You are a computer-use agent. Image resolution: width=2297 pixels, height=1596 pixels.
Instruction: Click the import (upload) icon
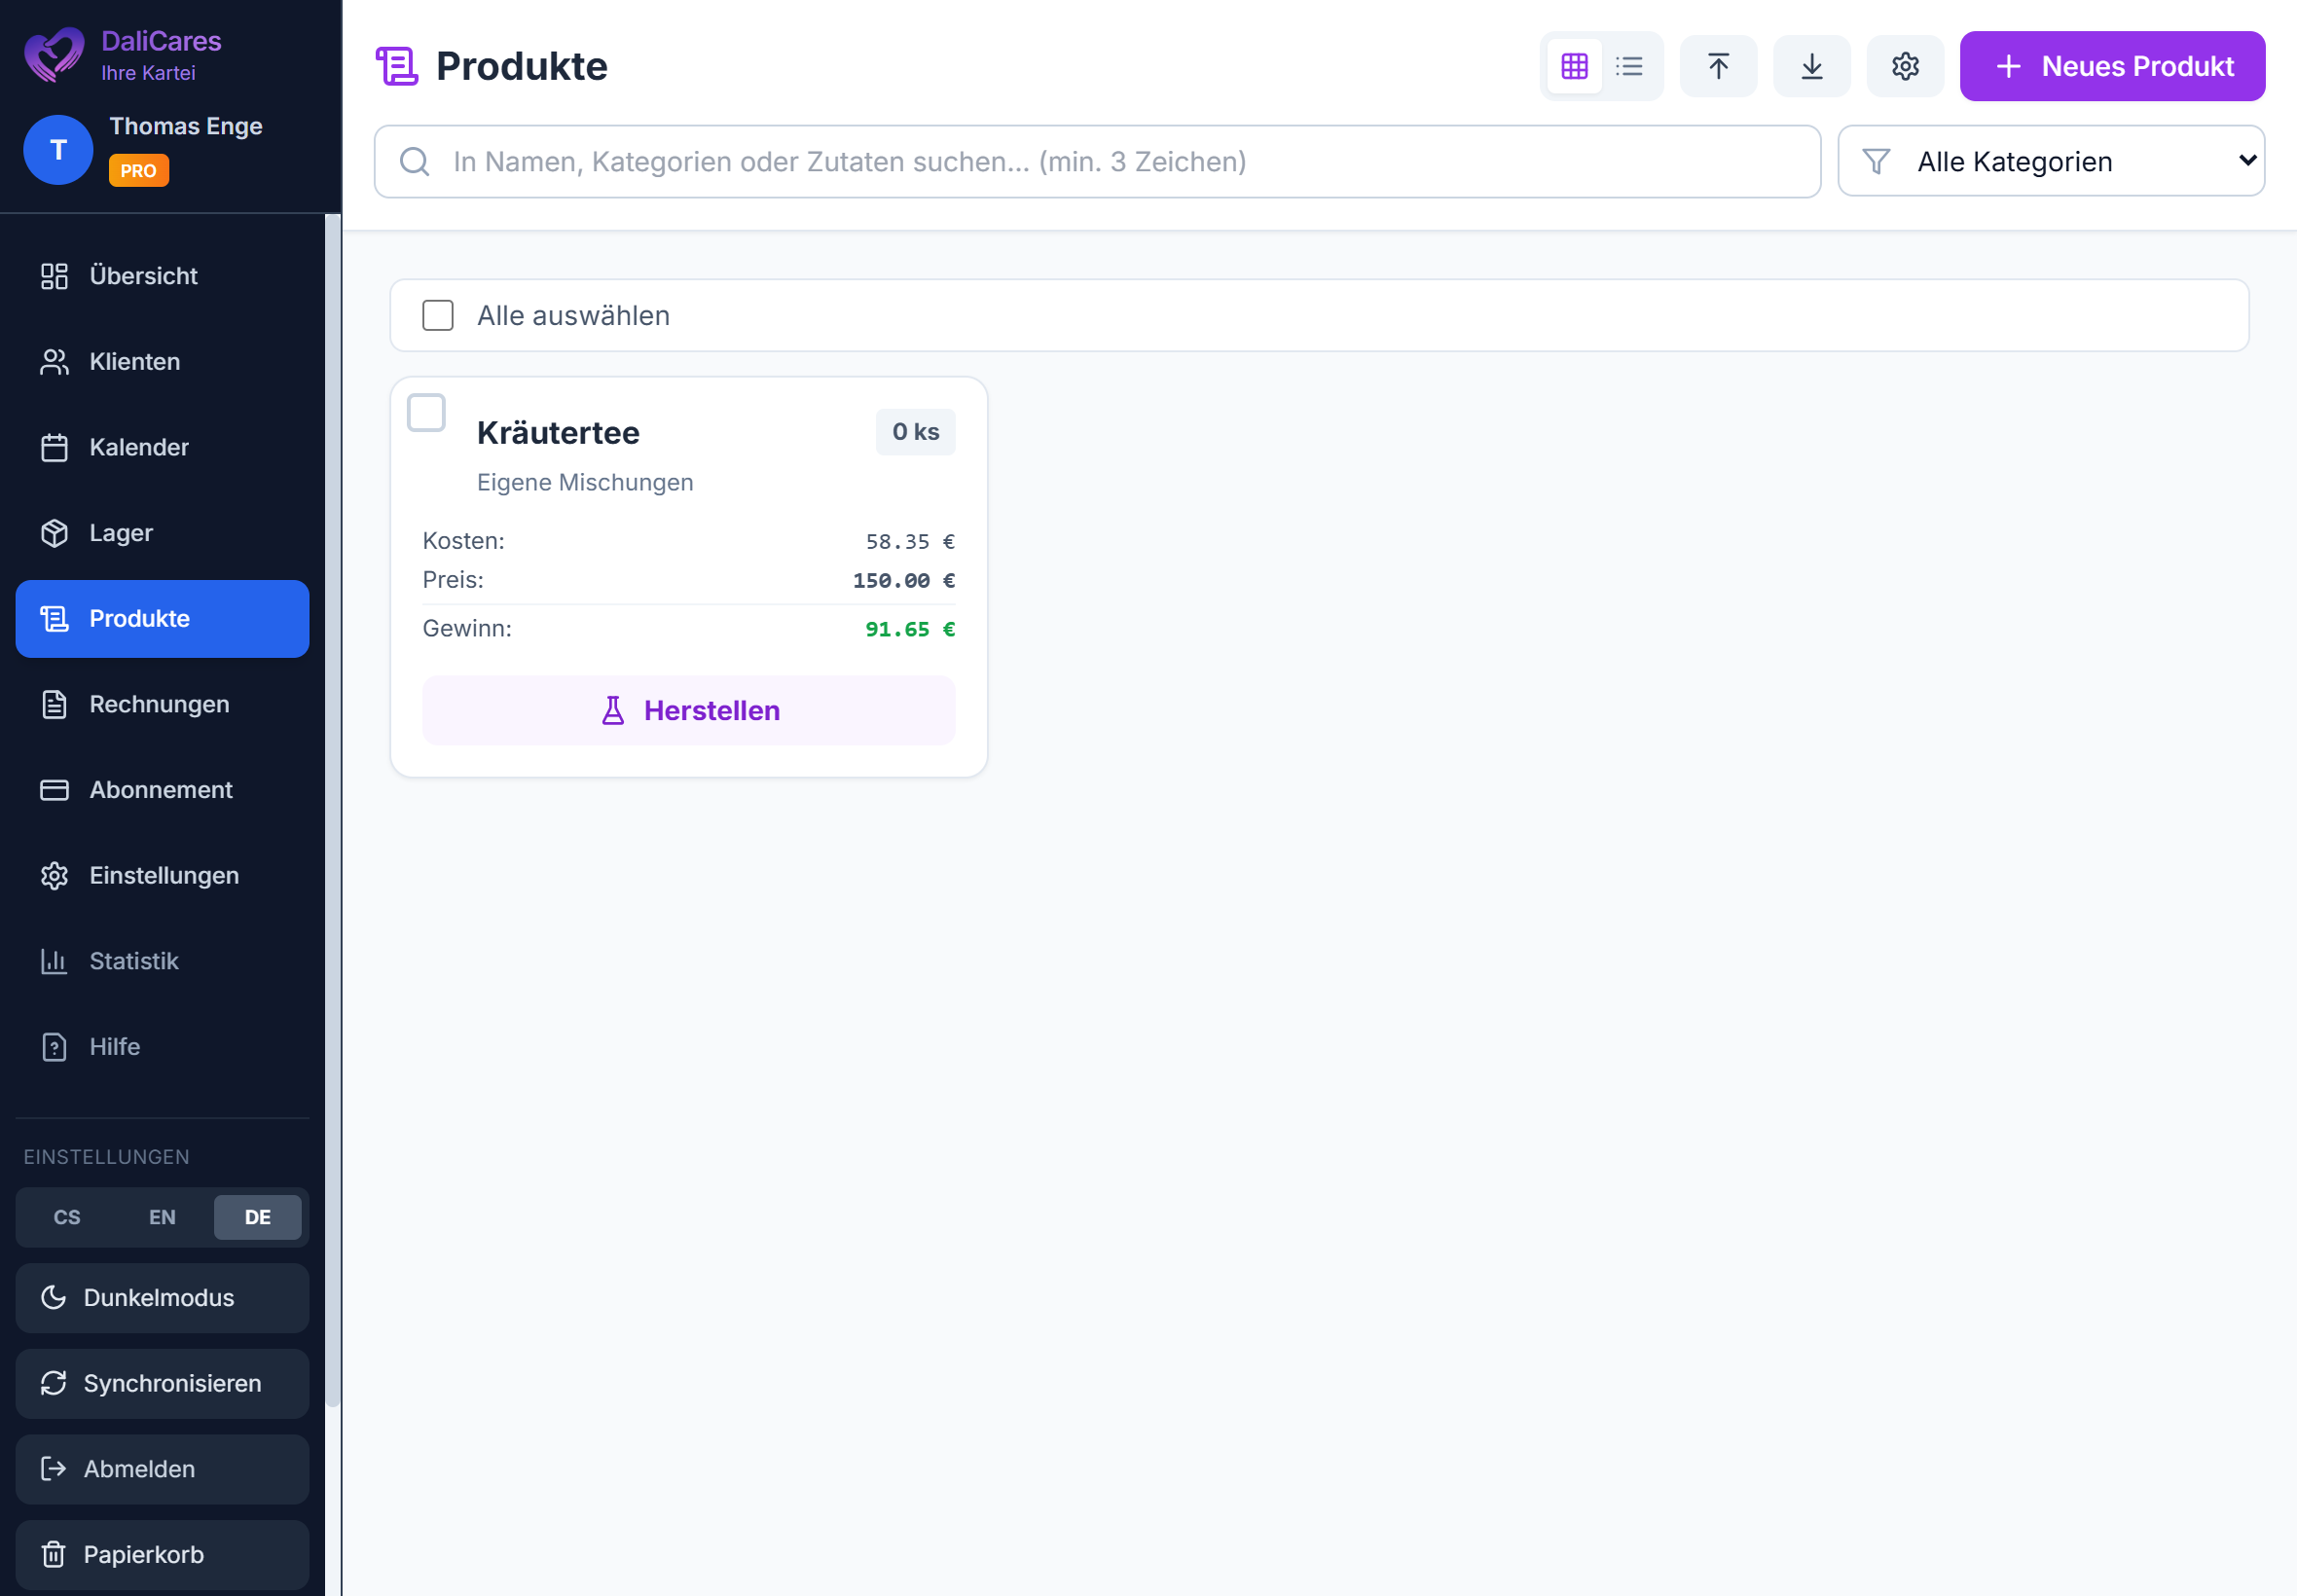click(1717, 65)
